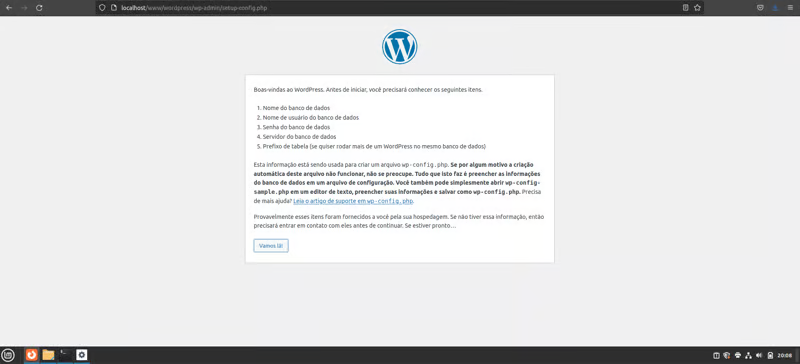This screenshot has width=800, height=364.
Task: Click 'Senha do banco de dados' item
Action: tap(296, 127)
